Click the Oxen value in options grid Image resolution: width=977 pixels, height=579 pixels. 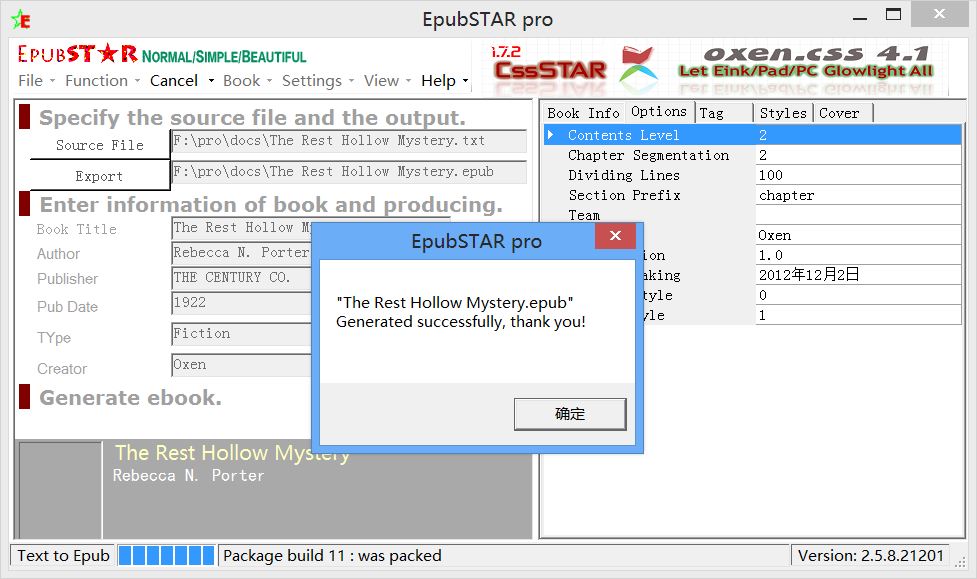click(858, 235)
